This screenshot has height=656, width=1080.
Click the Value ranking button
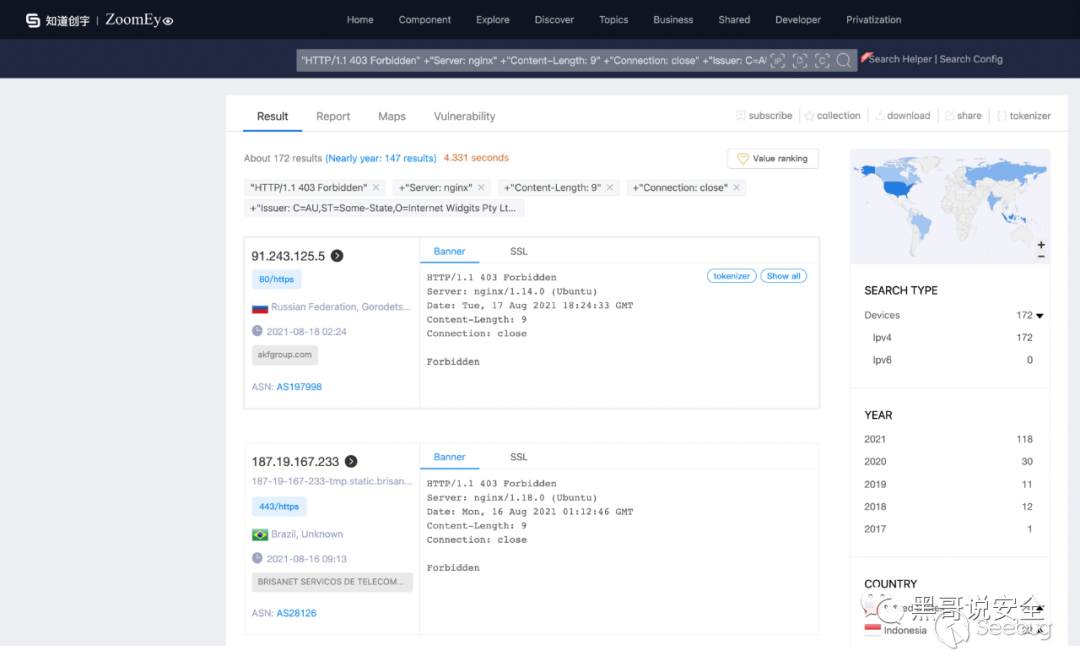point(773,159)
